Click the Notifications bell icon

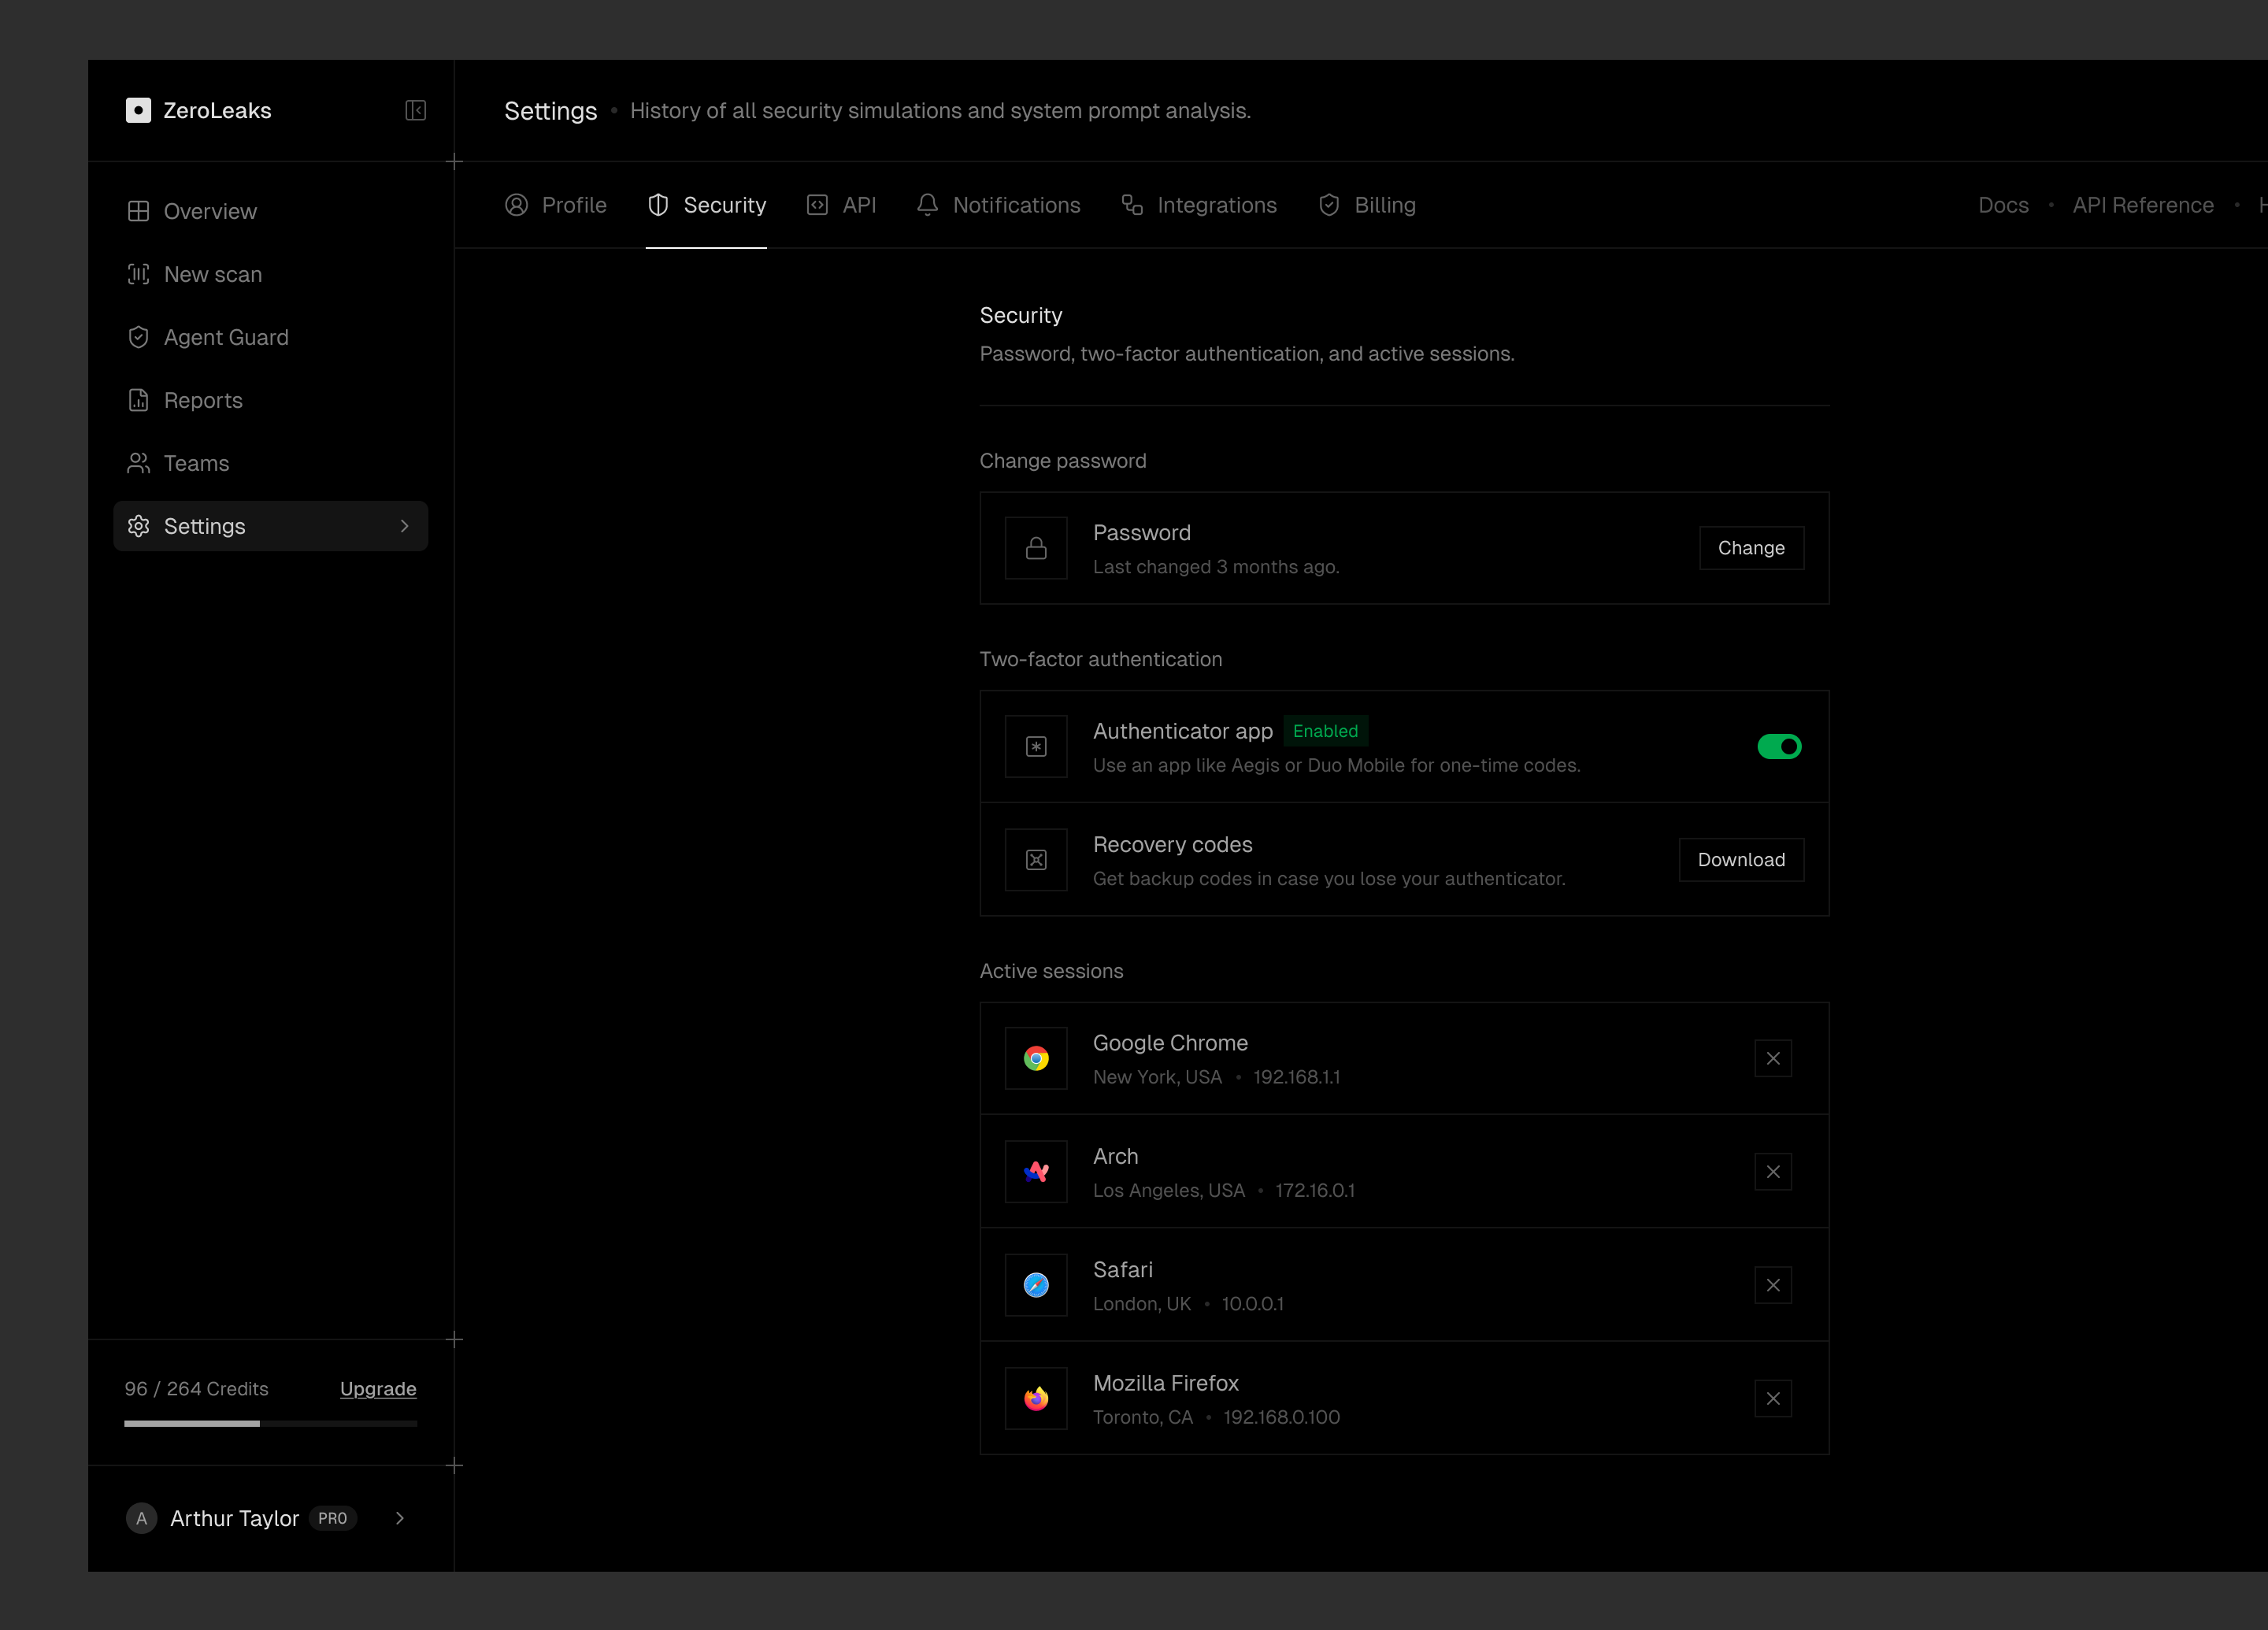click(x=928, y=205)
